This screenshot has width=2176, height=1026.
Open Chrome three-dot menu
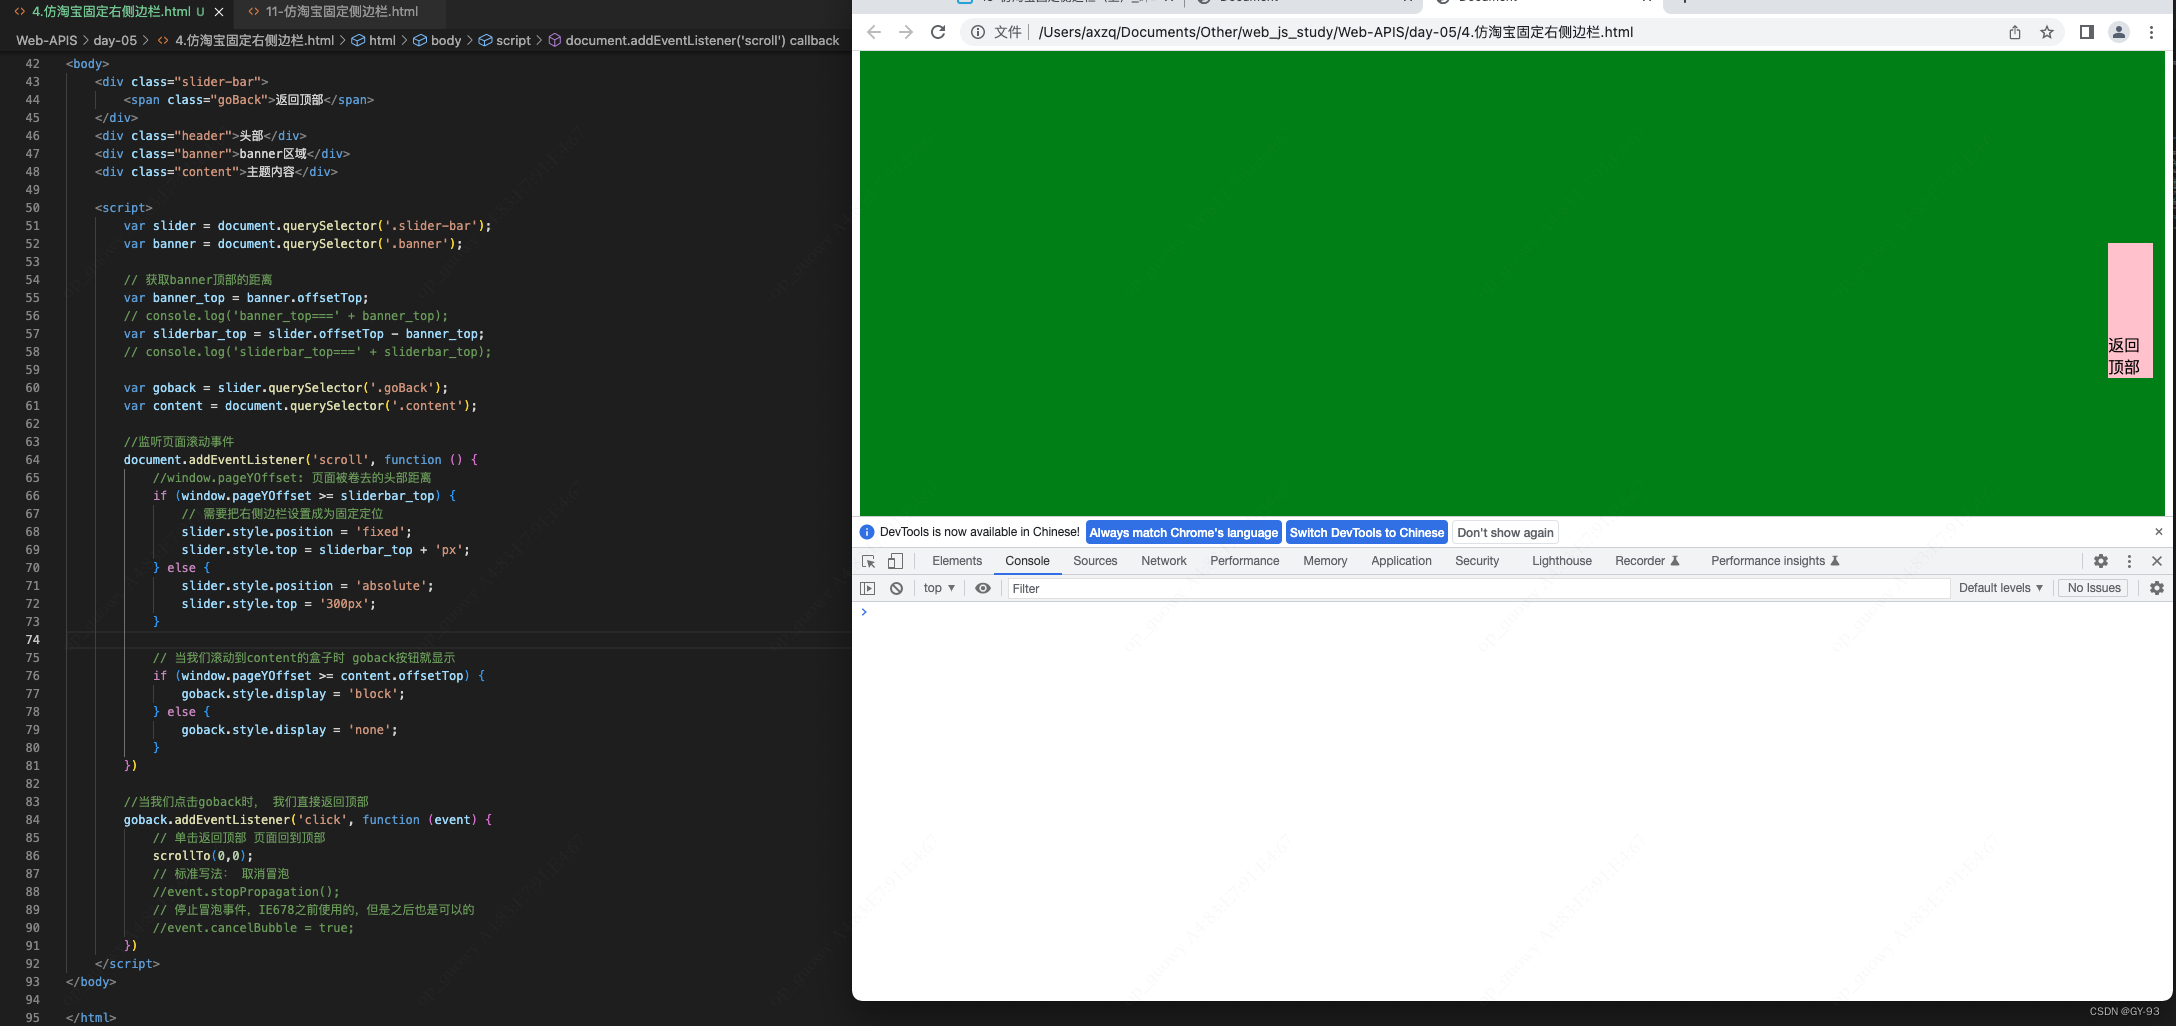2151,32
